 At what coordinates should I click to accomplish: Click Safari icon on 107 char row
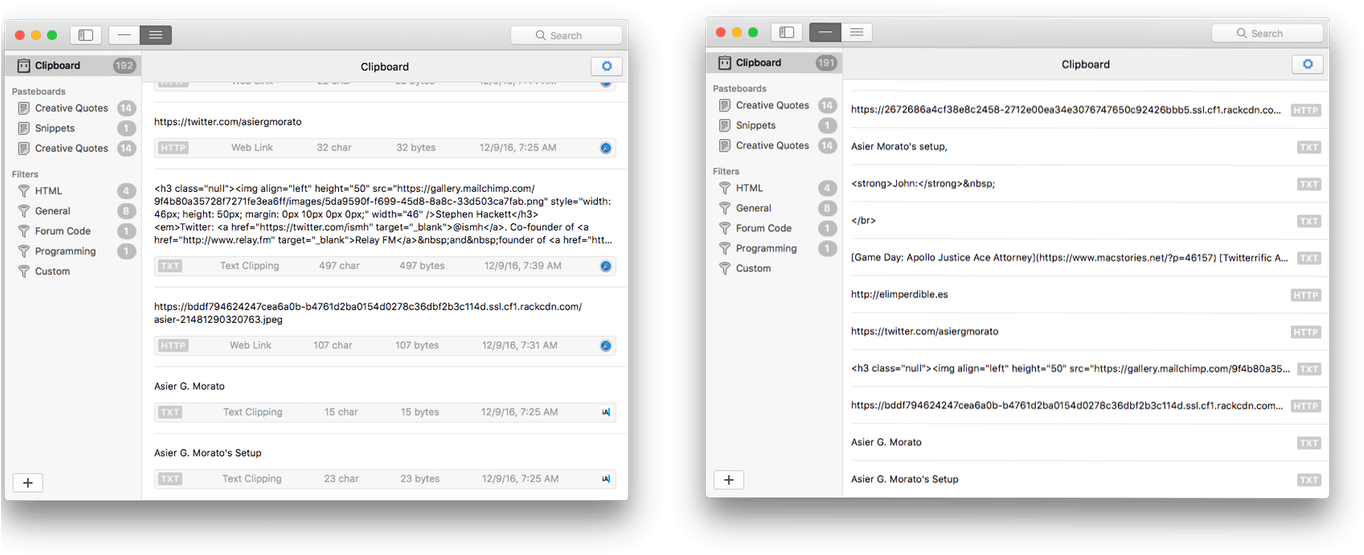click(605, 345)
